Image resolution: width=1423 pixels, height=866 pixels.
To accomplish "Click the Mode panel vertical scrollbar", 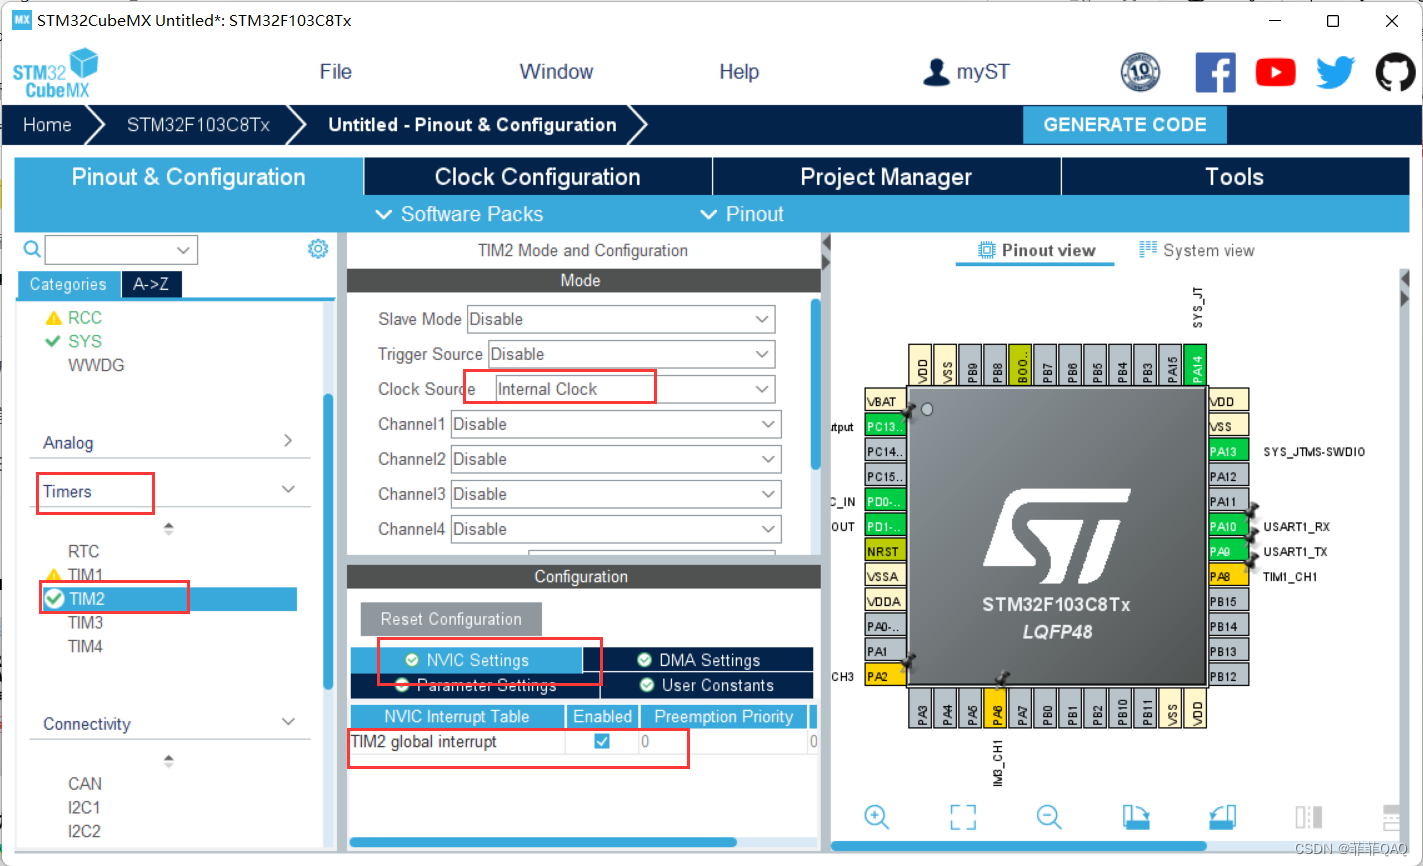I will click(x=816, y=384).
